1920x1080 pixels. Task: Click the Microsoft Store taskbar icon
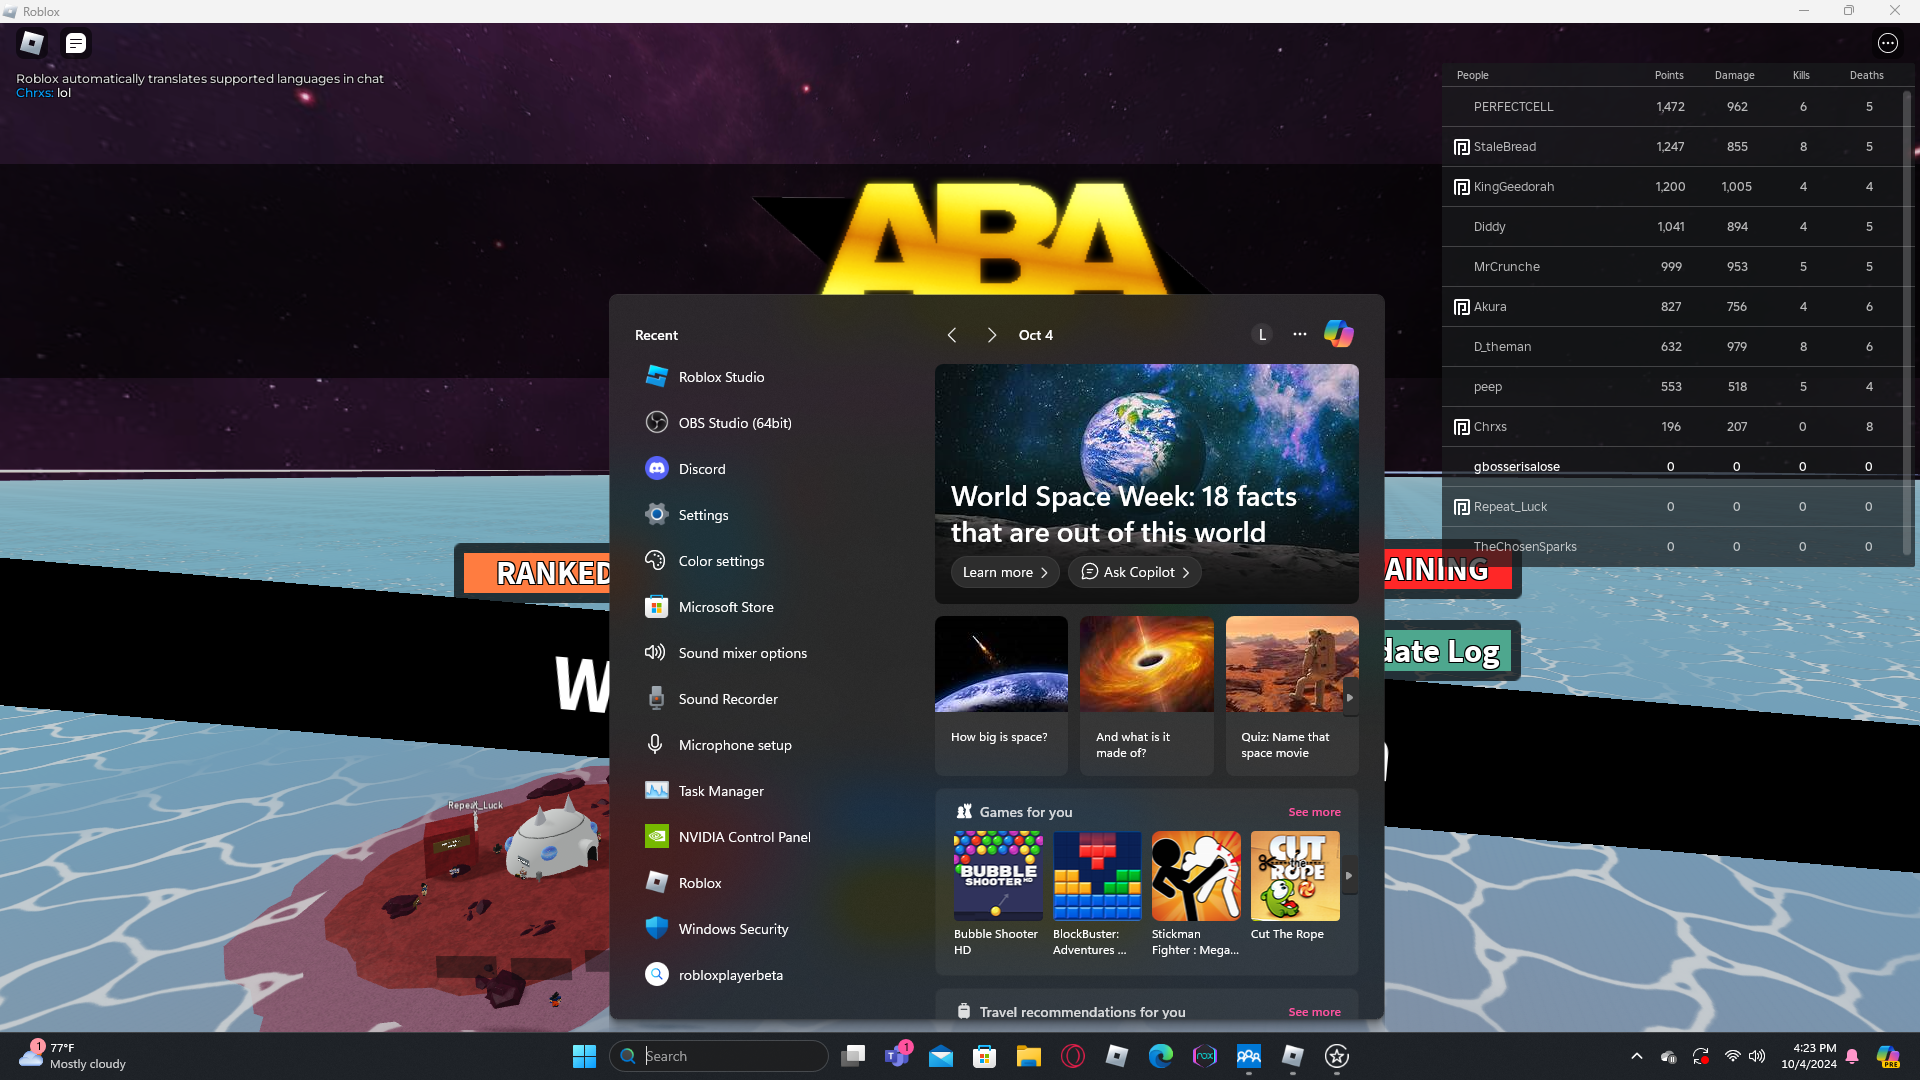(x=985, y=1056)
